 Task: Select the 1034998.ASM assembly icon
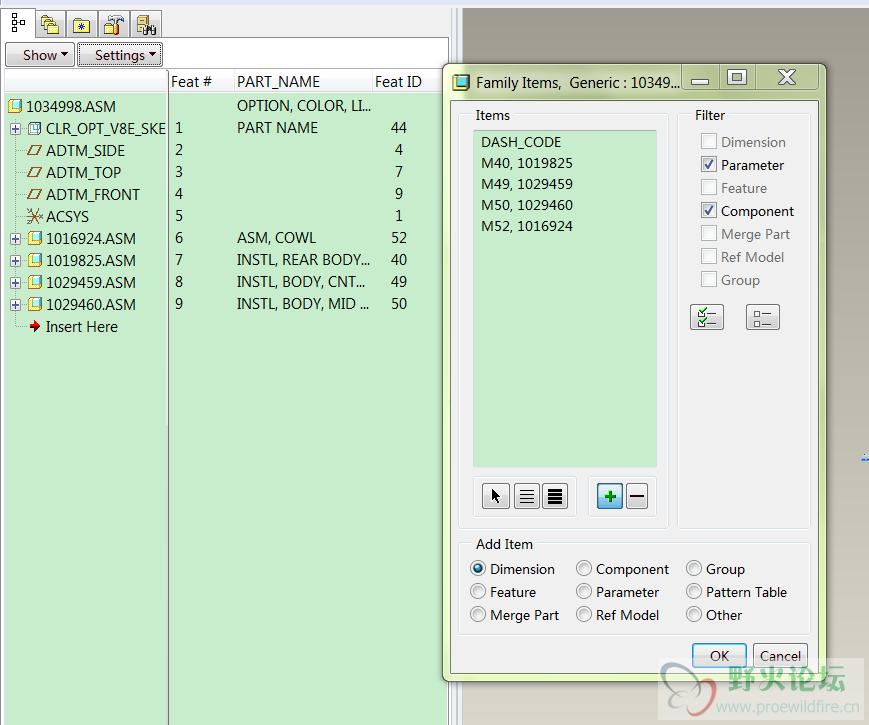(x=15, y=106)
